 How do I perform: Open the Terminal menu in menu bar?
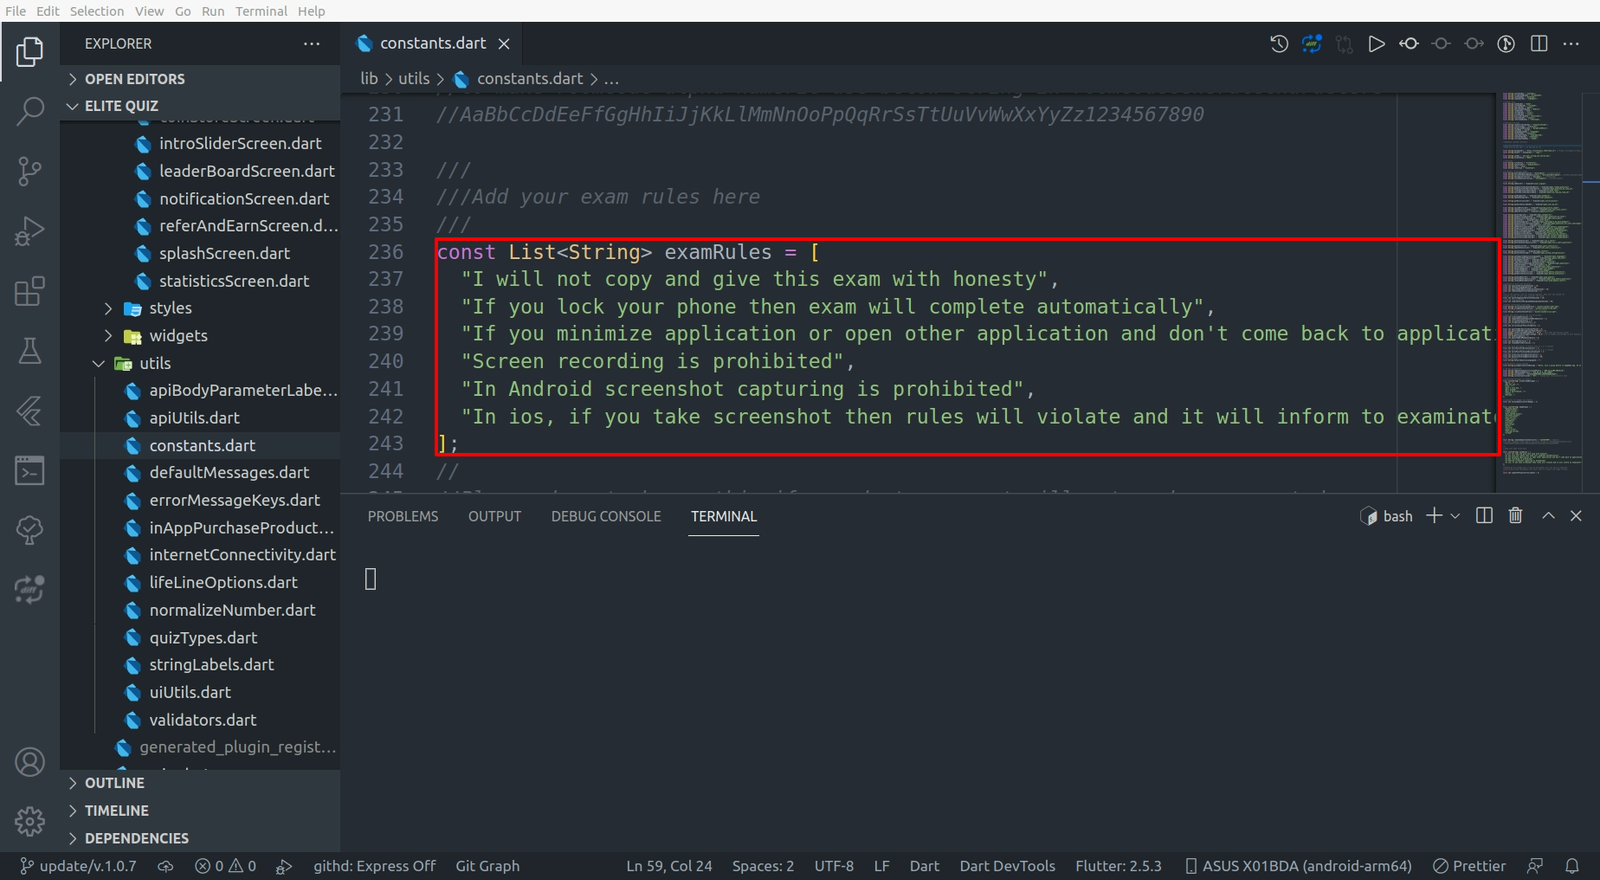click(261, 11)
